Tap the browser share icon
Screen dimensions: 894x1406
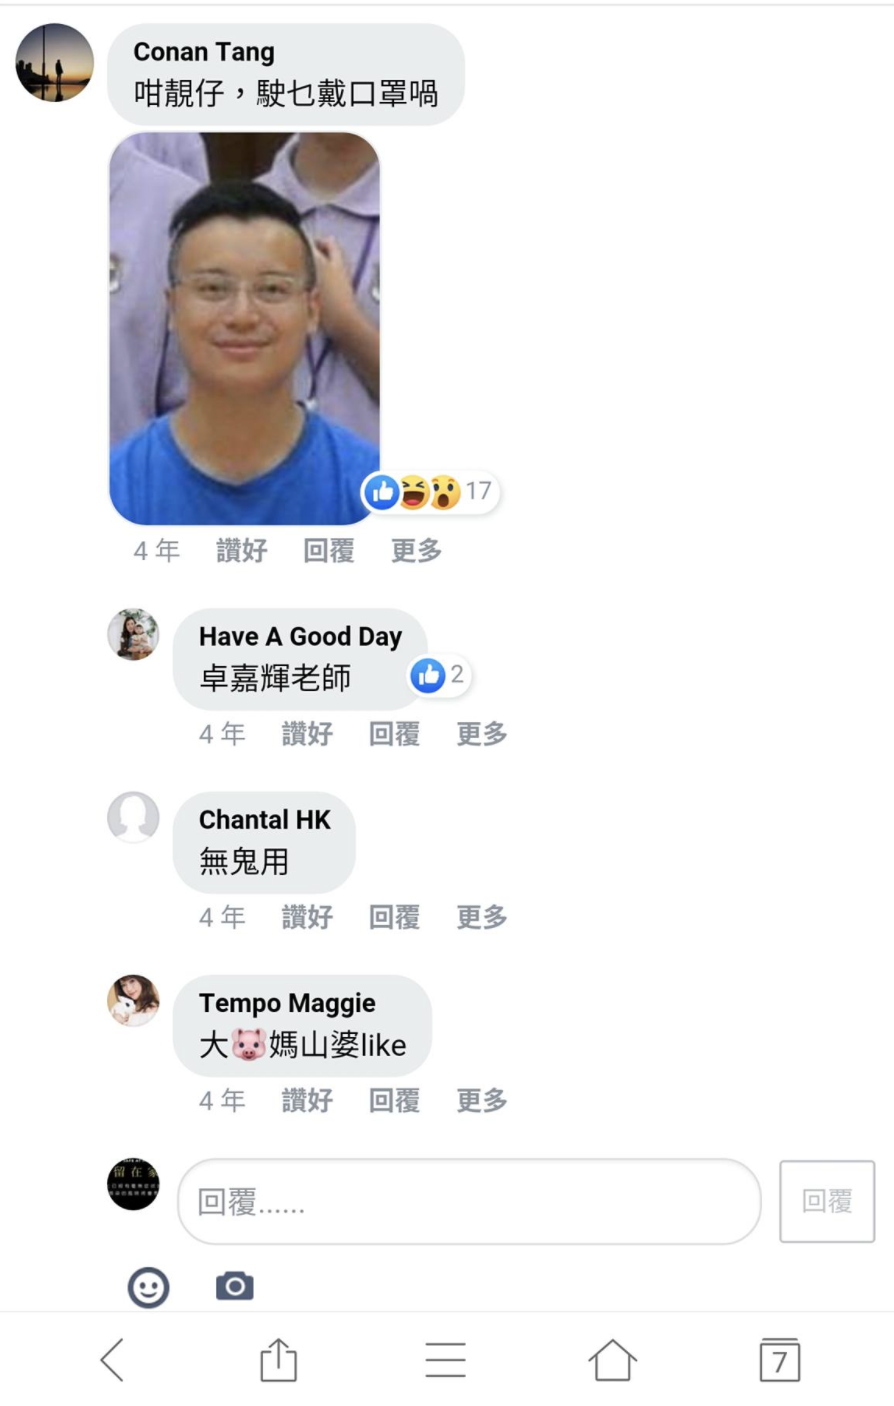point(278,1360)
